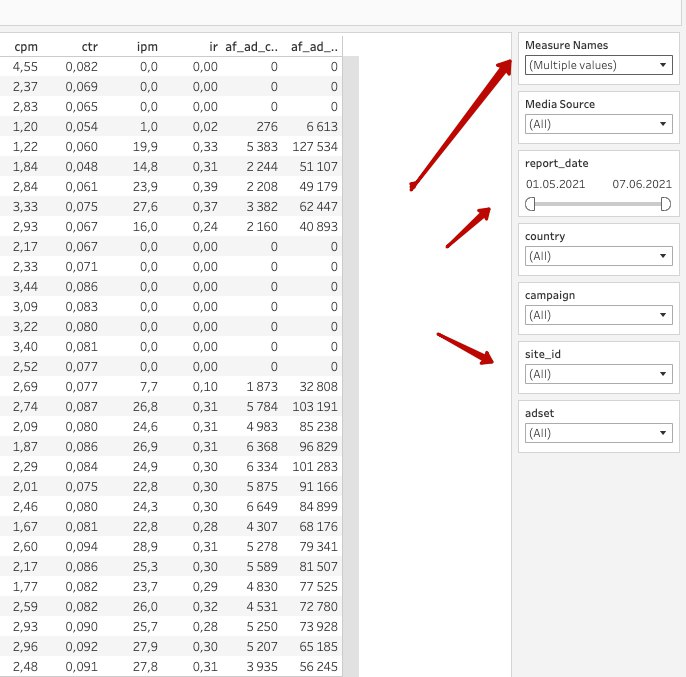Viewport: 686px width, 677px height.
Task: Click the cpm column header
Action: click(x=26, y=47)
